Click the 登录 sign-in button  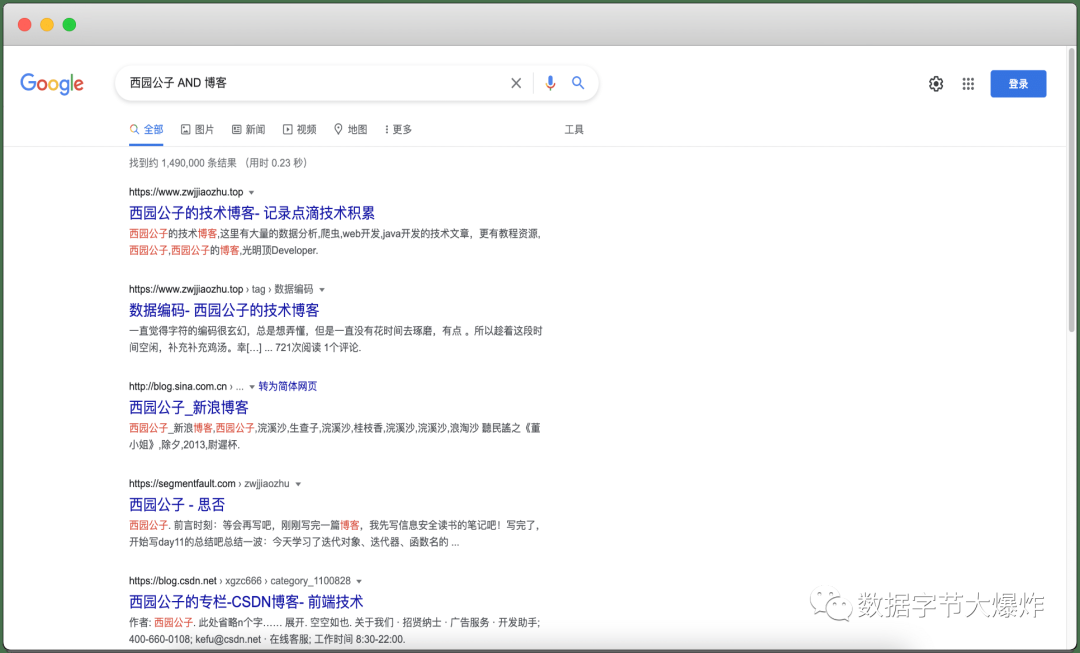tap(1018, 84)
